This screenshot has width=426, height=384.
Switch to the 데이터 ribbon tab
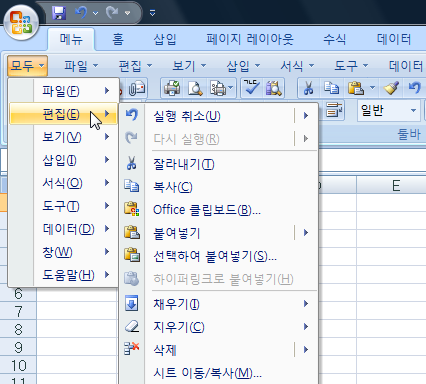pyautogui.click(x=394, y=39)
